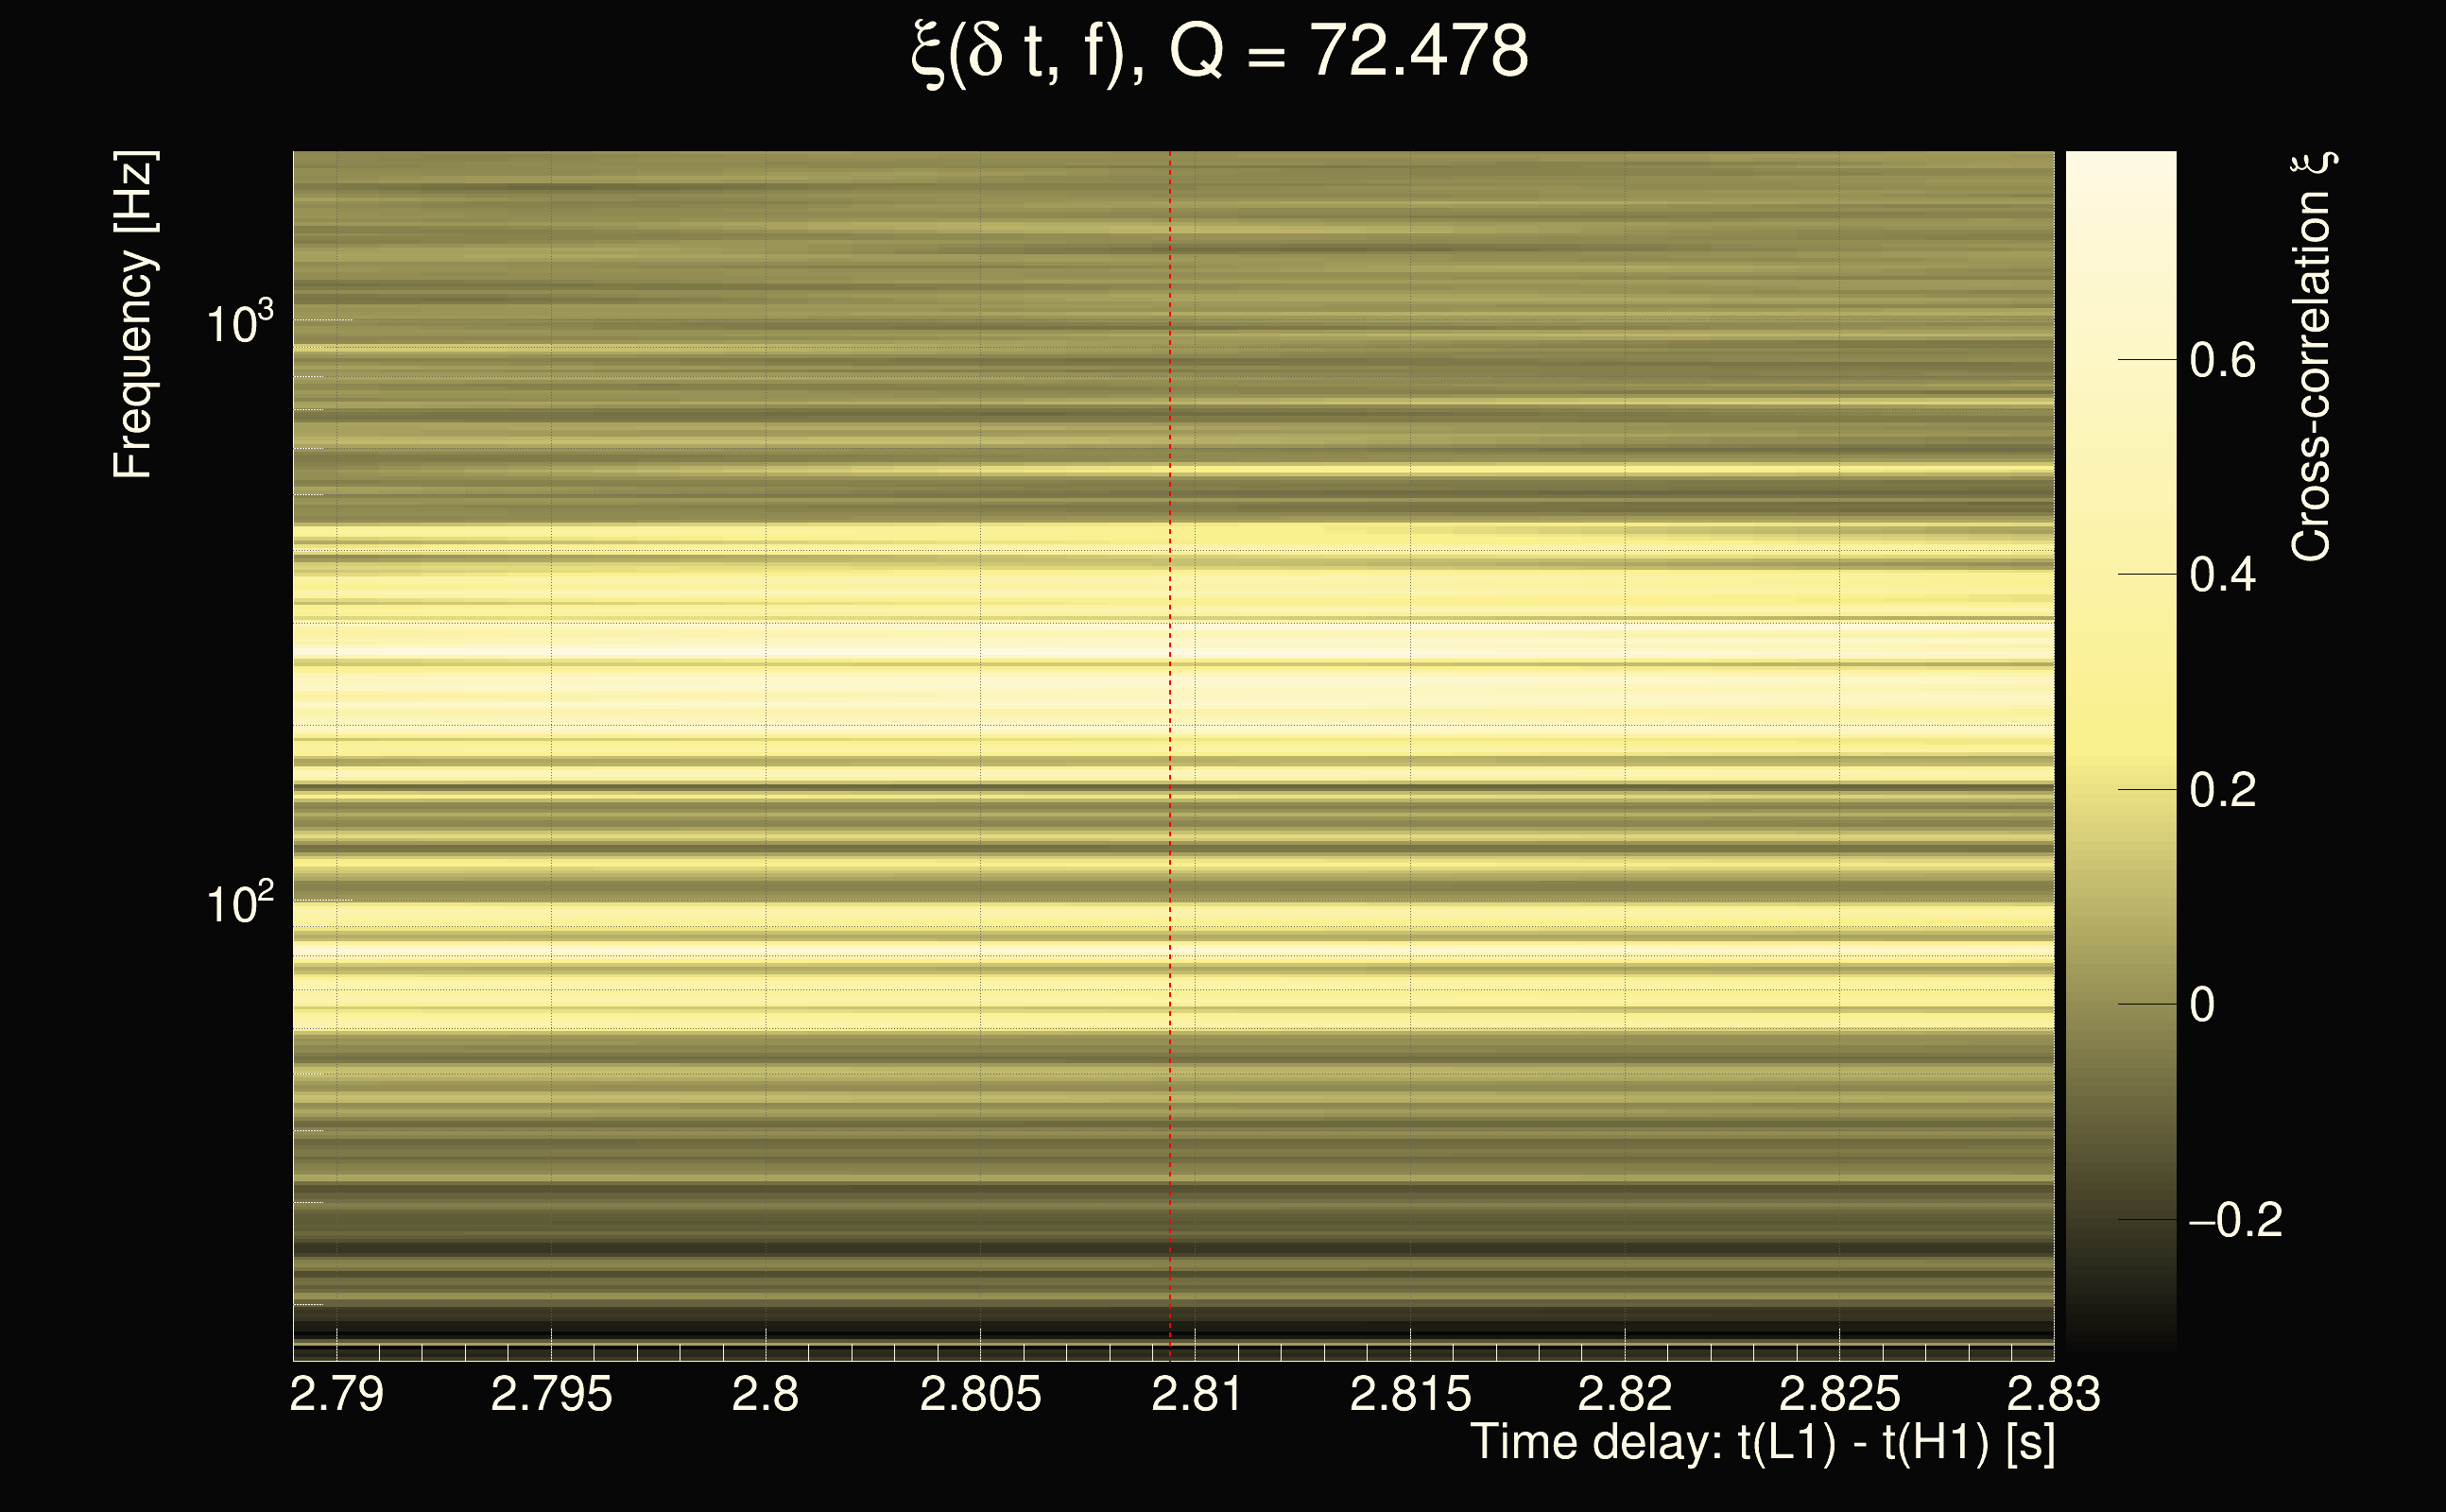
Task: Click the Time delay t(L1) - t(H1) axis label
Action: point(1762,1443)
